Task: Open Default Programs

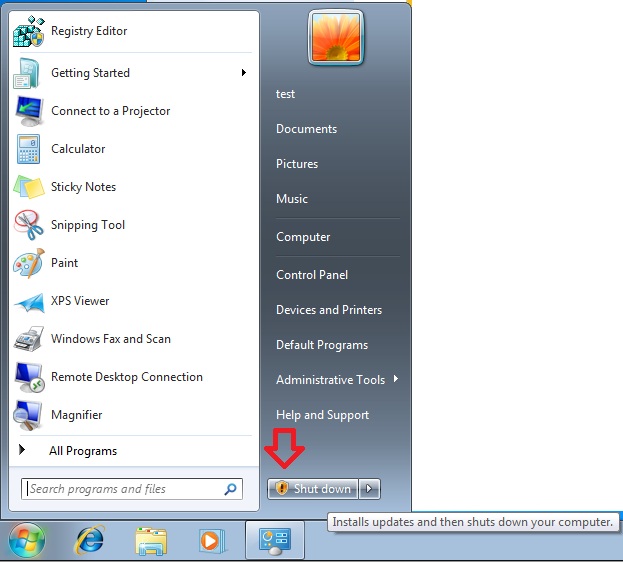Action: (322, 345)
